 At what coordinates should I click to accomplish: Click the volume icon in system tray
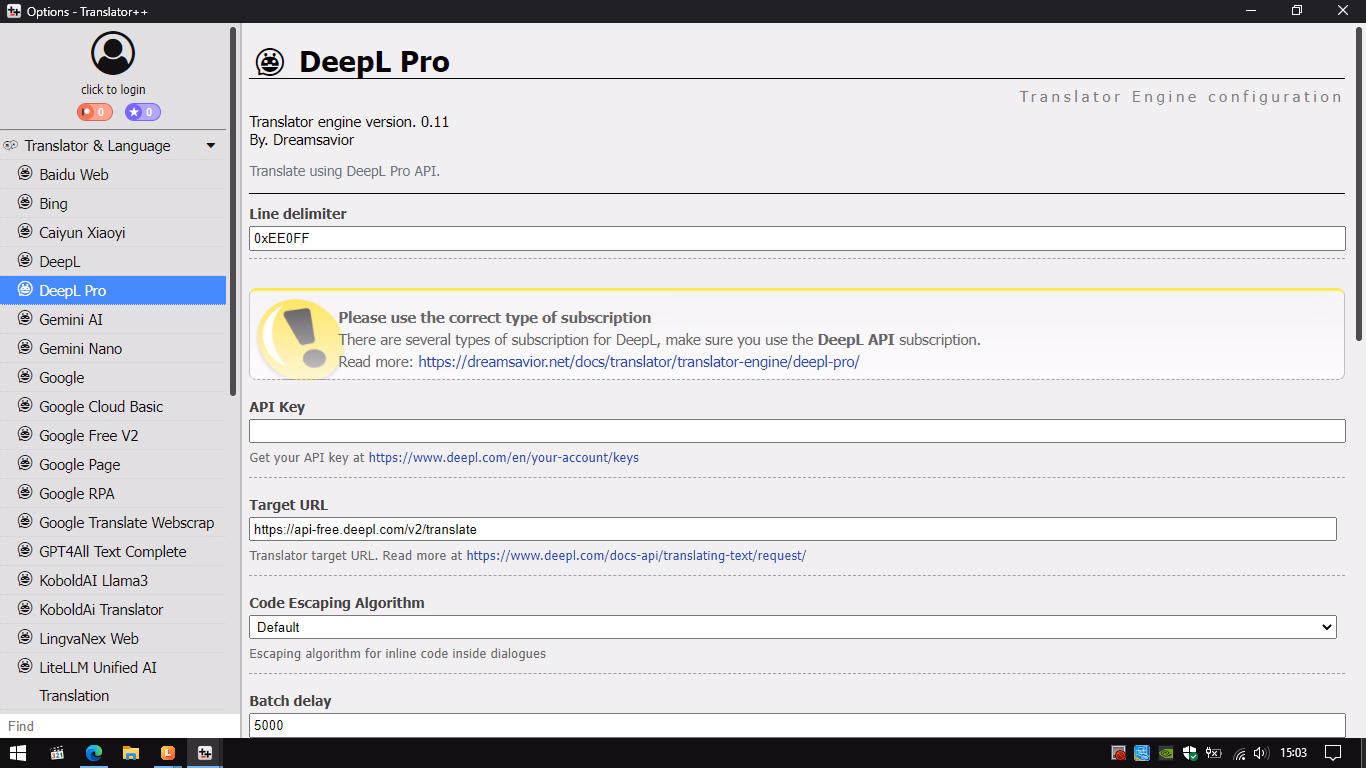(1260, 753)
